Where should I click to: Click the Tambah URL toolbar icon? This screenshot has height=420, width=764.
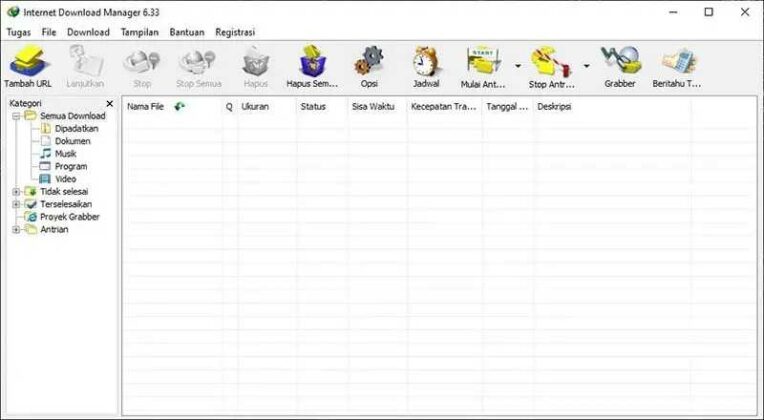pos(28,66)
